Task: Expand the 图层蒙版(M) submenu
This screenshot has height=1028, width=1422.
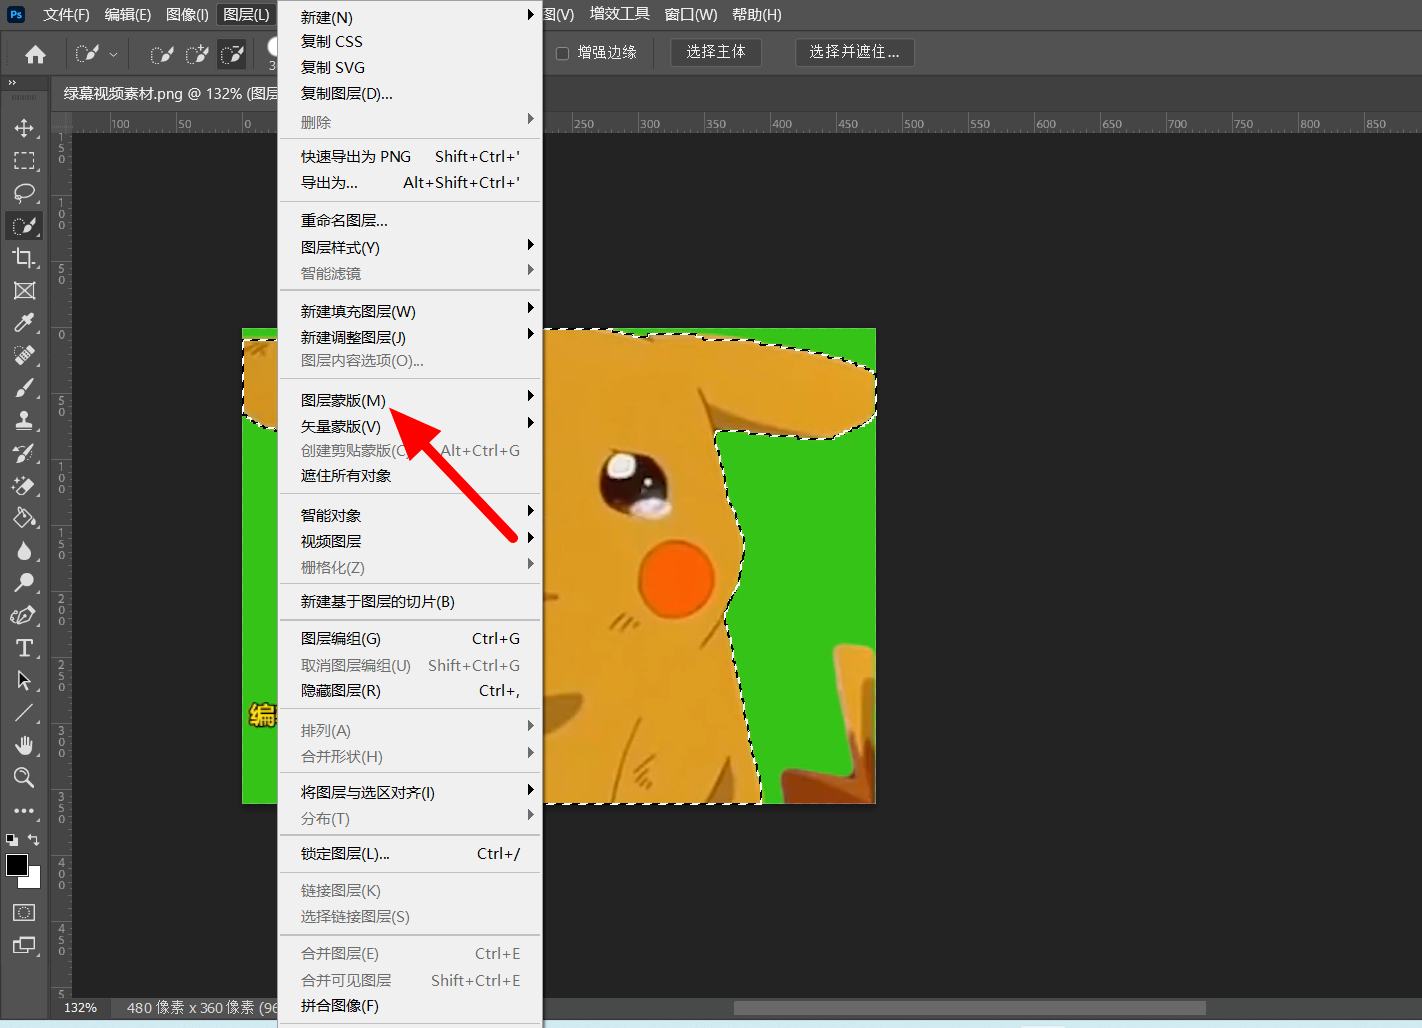Action: coord(410,400)
